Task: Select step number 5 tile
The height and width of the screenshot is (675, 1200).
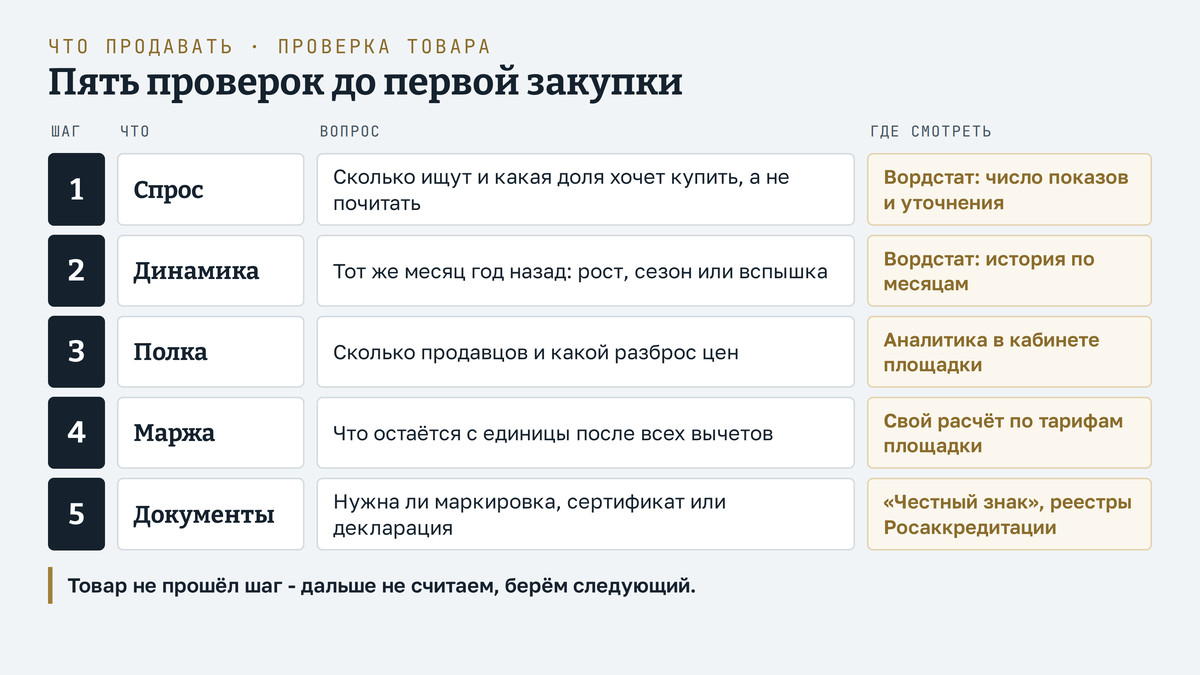Action: 76,514
